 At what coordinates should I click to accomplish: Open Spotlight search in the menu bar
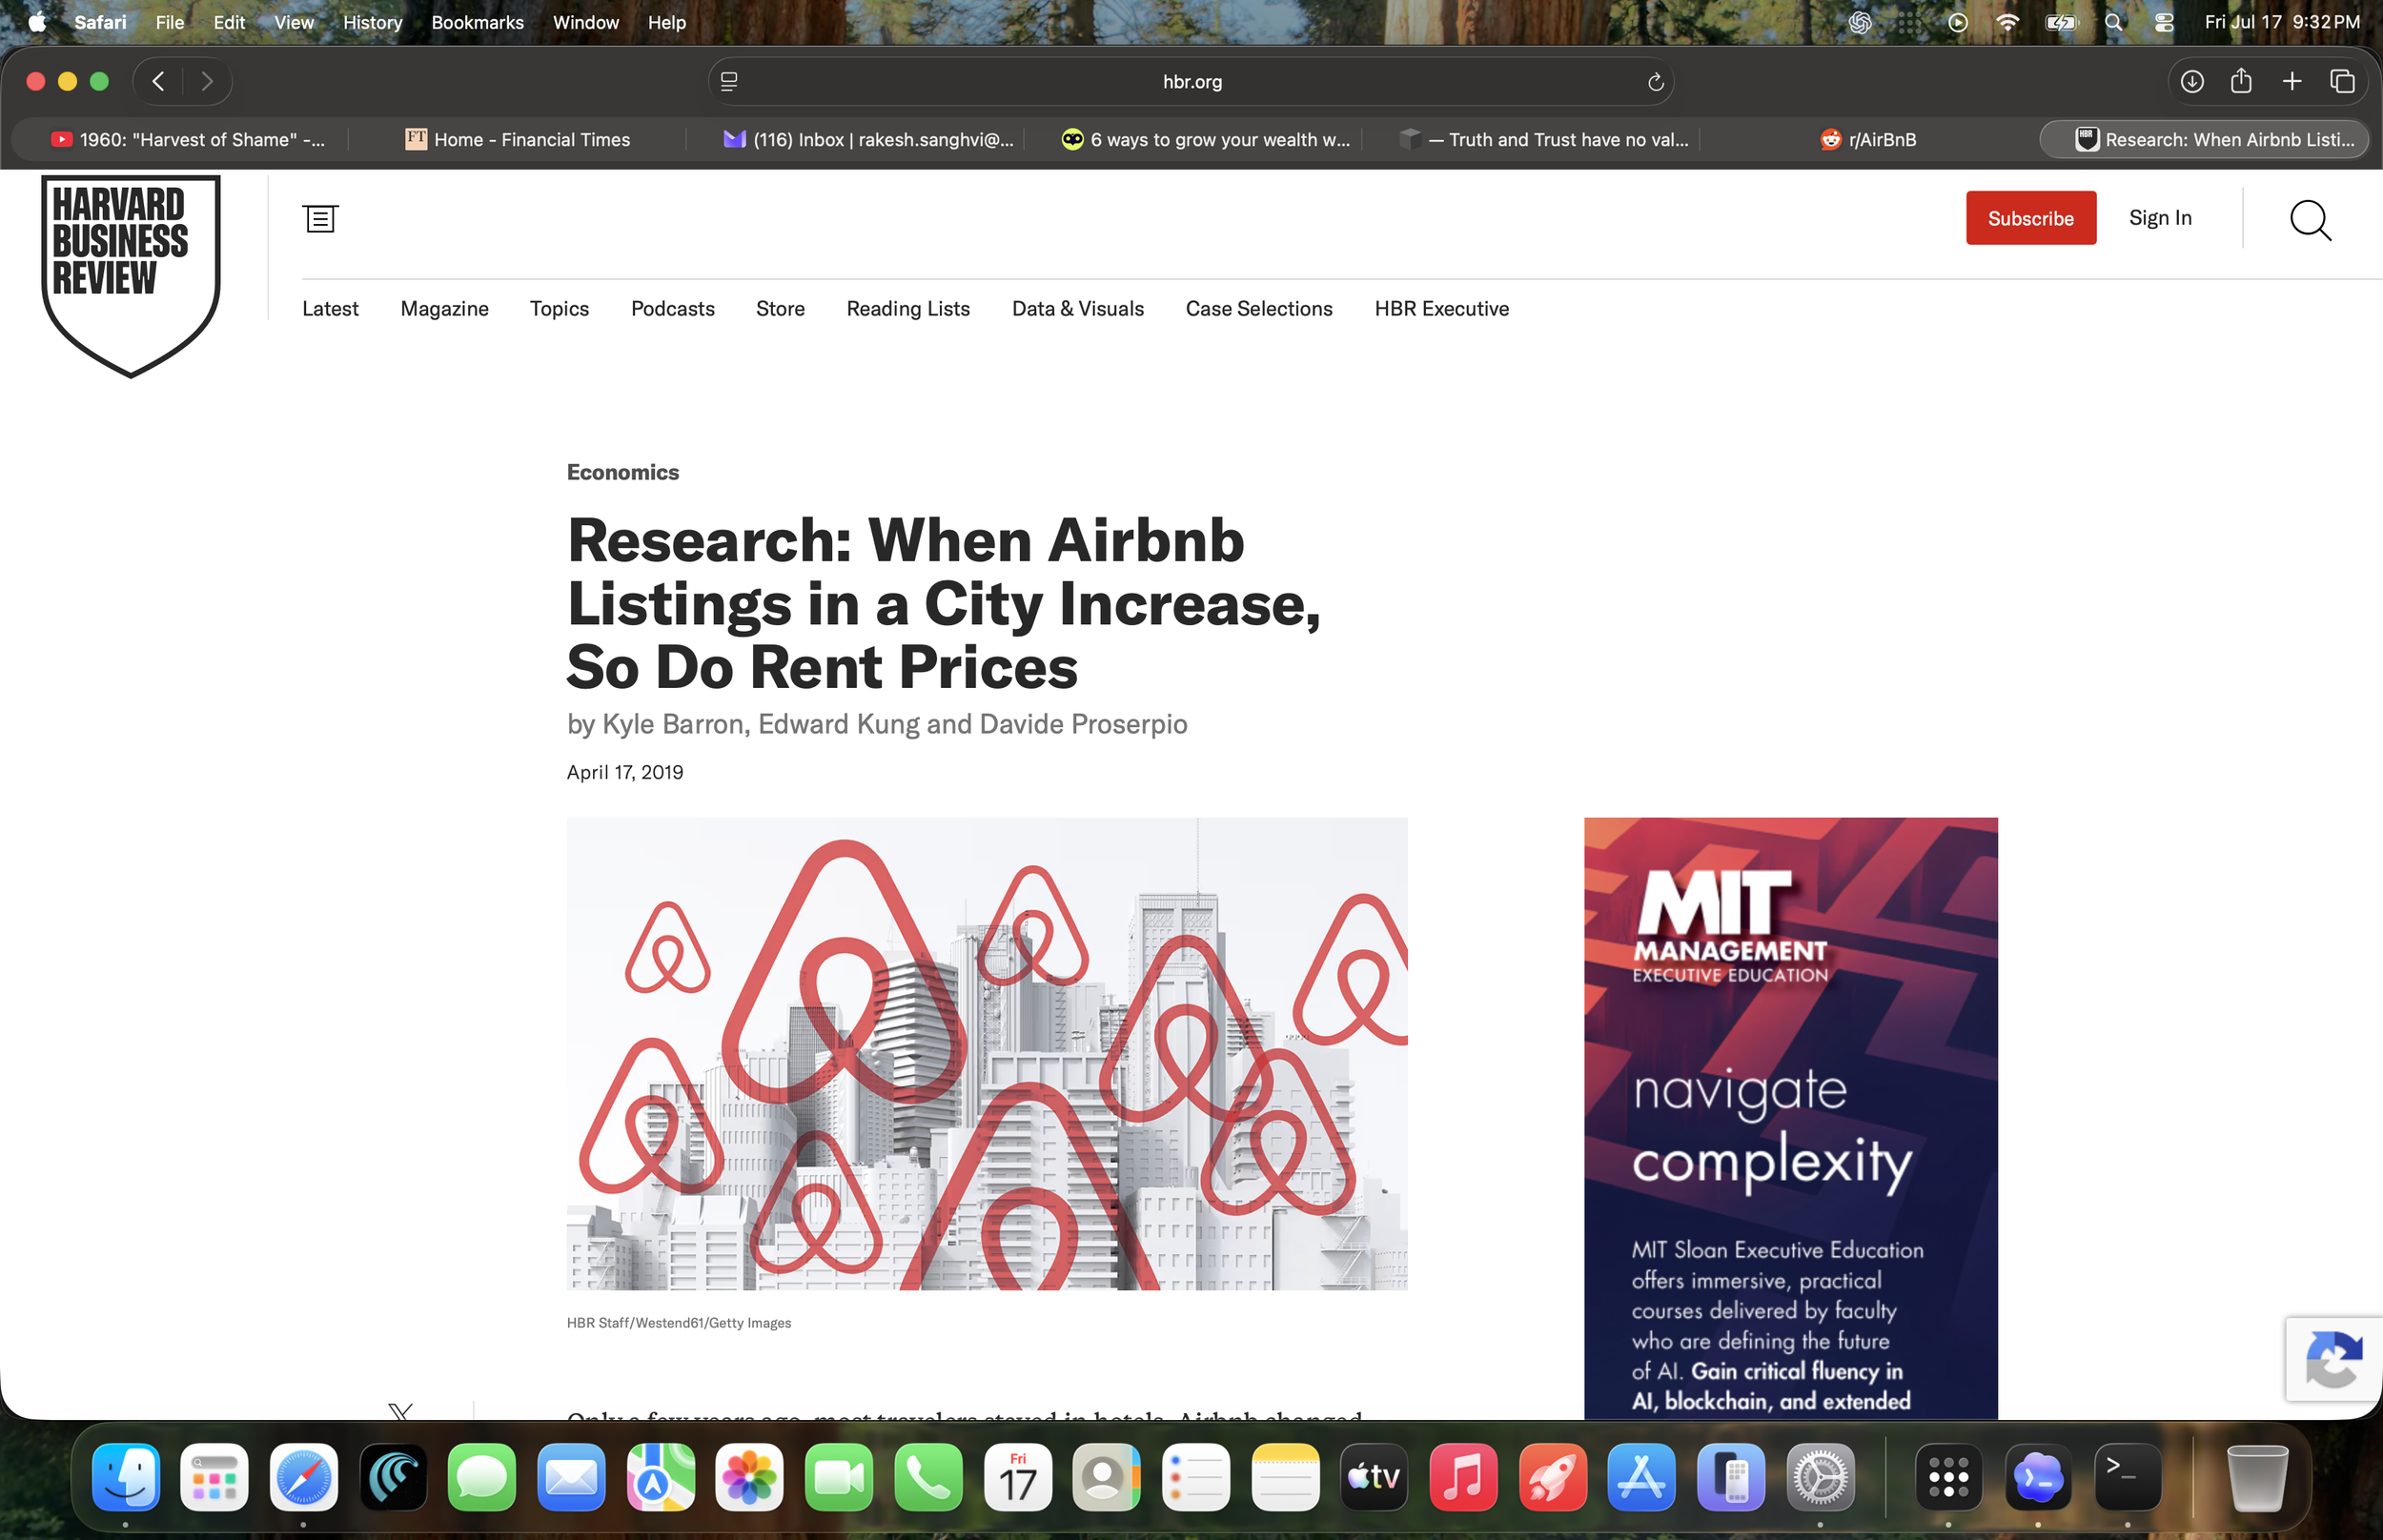(x=2113, y=22)
